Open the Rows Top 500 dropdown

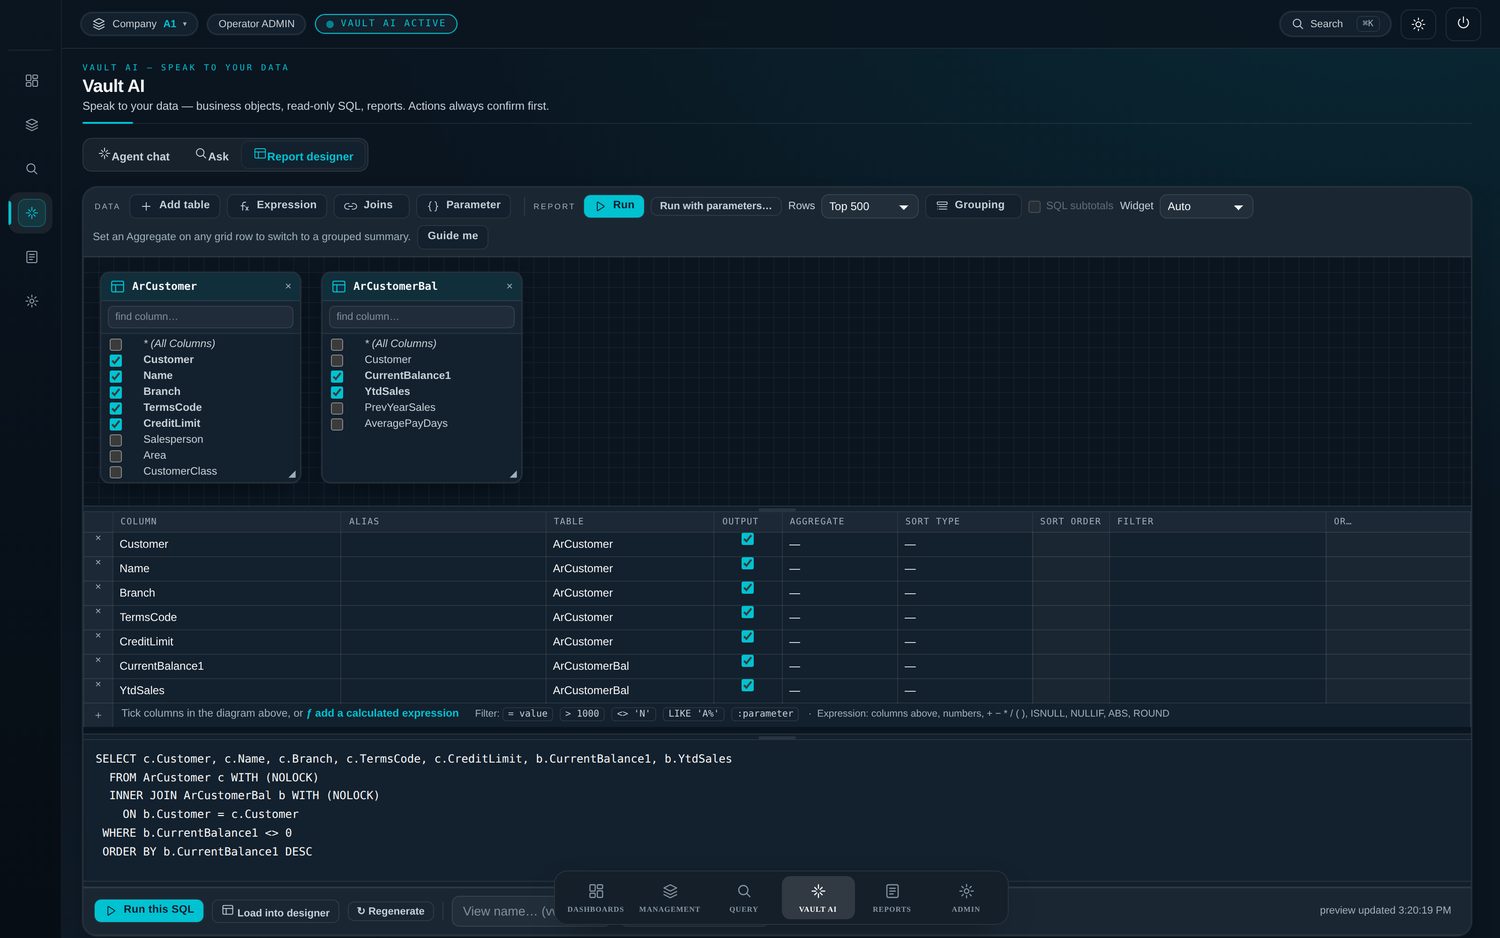pos(869,207)
